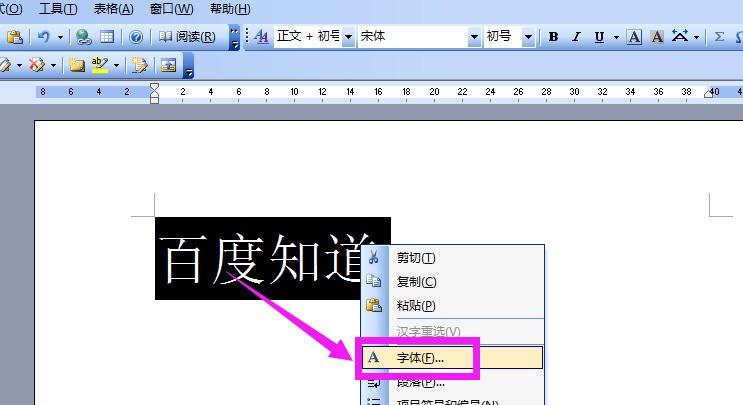Expand the 宋体 font name dropdown
Viewport: 743px width, 405px height.
pyautogui.click(x=474, y=37)
